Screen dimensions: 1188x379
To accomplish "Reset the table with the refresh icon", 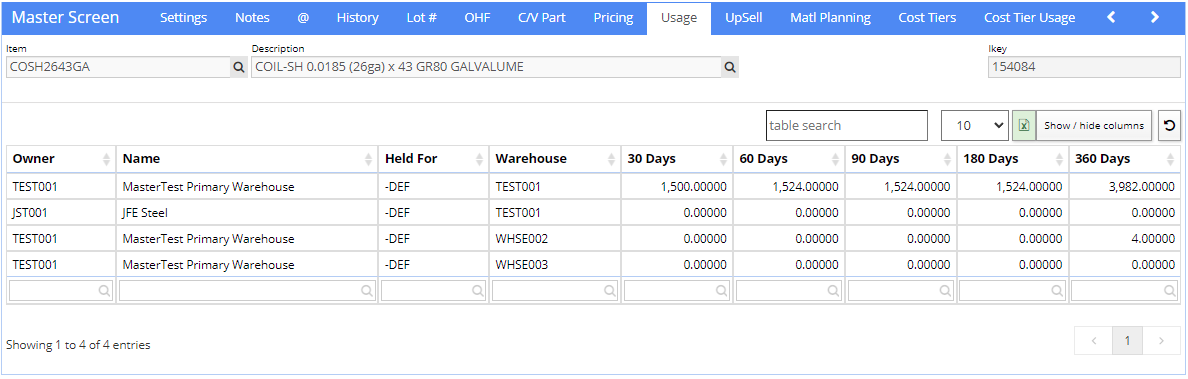I will point(1169,125).
